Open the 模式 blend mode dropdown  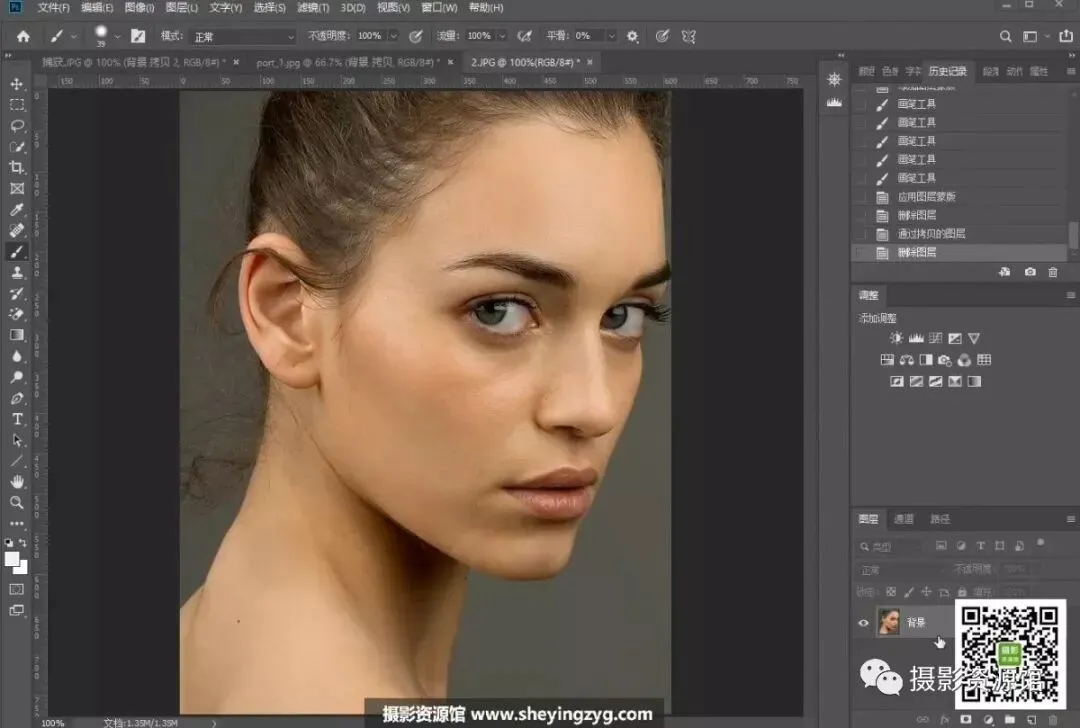click(244, 36)
